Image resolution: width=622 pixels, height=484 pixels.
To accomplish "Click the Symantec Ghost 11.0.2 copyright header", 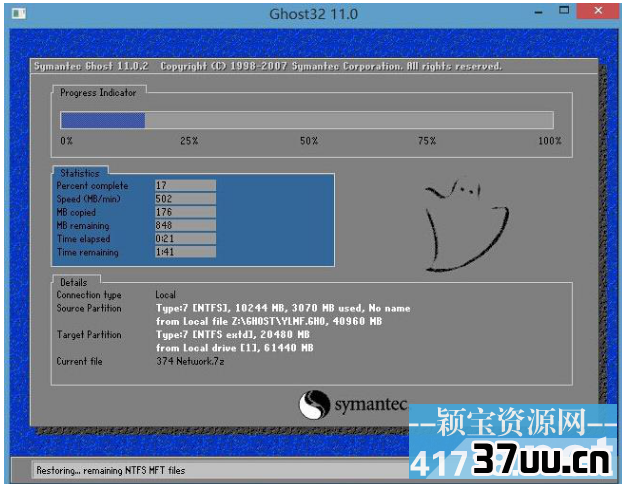I will [x=268, y=66].
